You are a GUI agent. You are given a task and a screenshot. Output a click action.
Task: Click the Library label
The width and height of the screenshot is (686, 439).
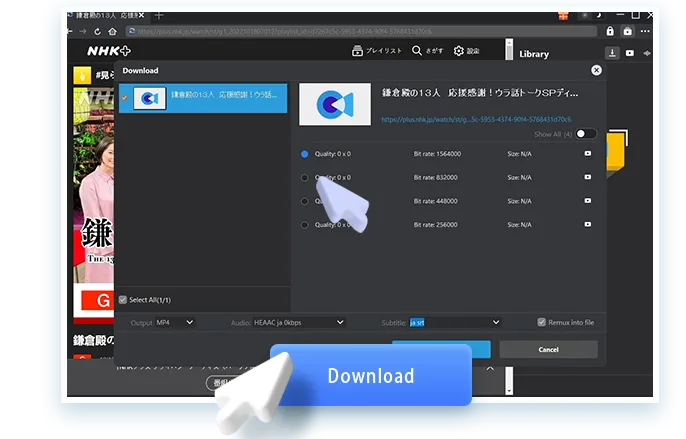534,54
